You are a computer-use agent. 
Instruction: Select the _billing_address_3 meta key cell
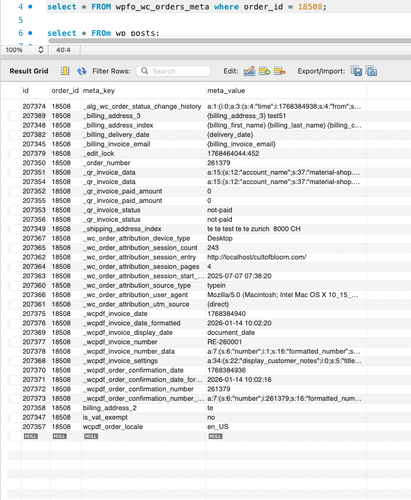click(143, 116)
